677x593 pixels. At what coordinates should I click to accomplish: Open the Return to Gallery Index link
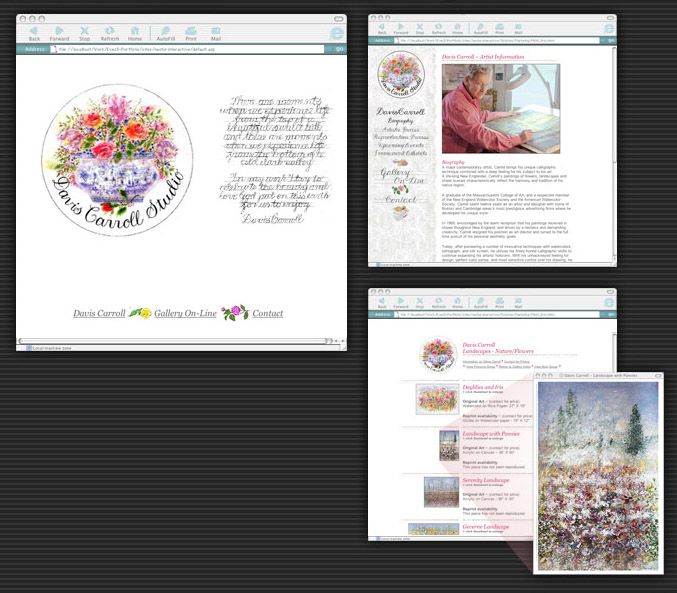514,367
